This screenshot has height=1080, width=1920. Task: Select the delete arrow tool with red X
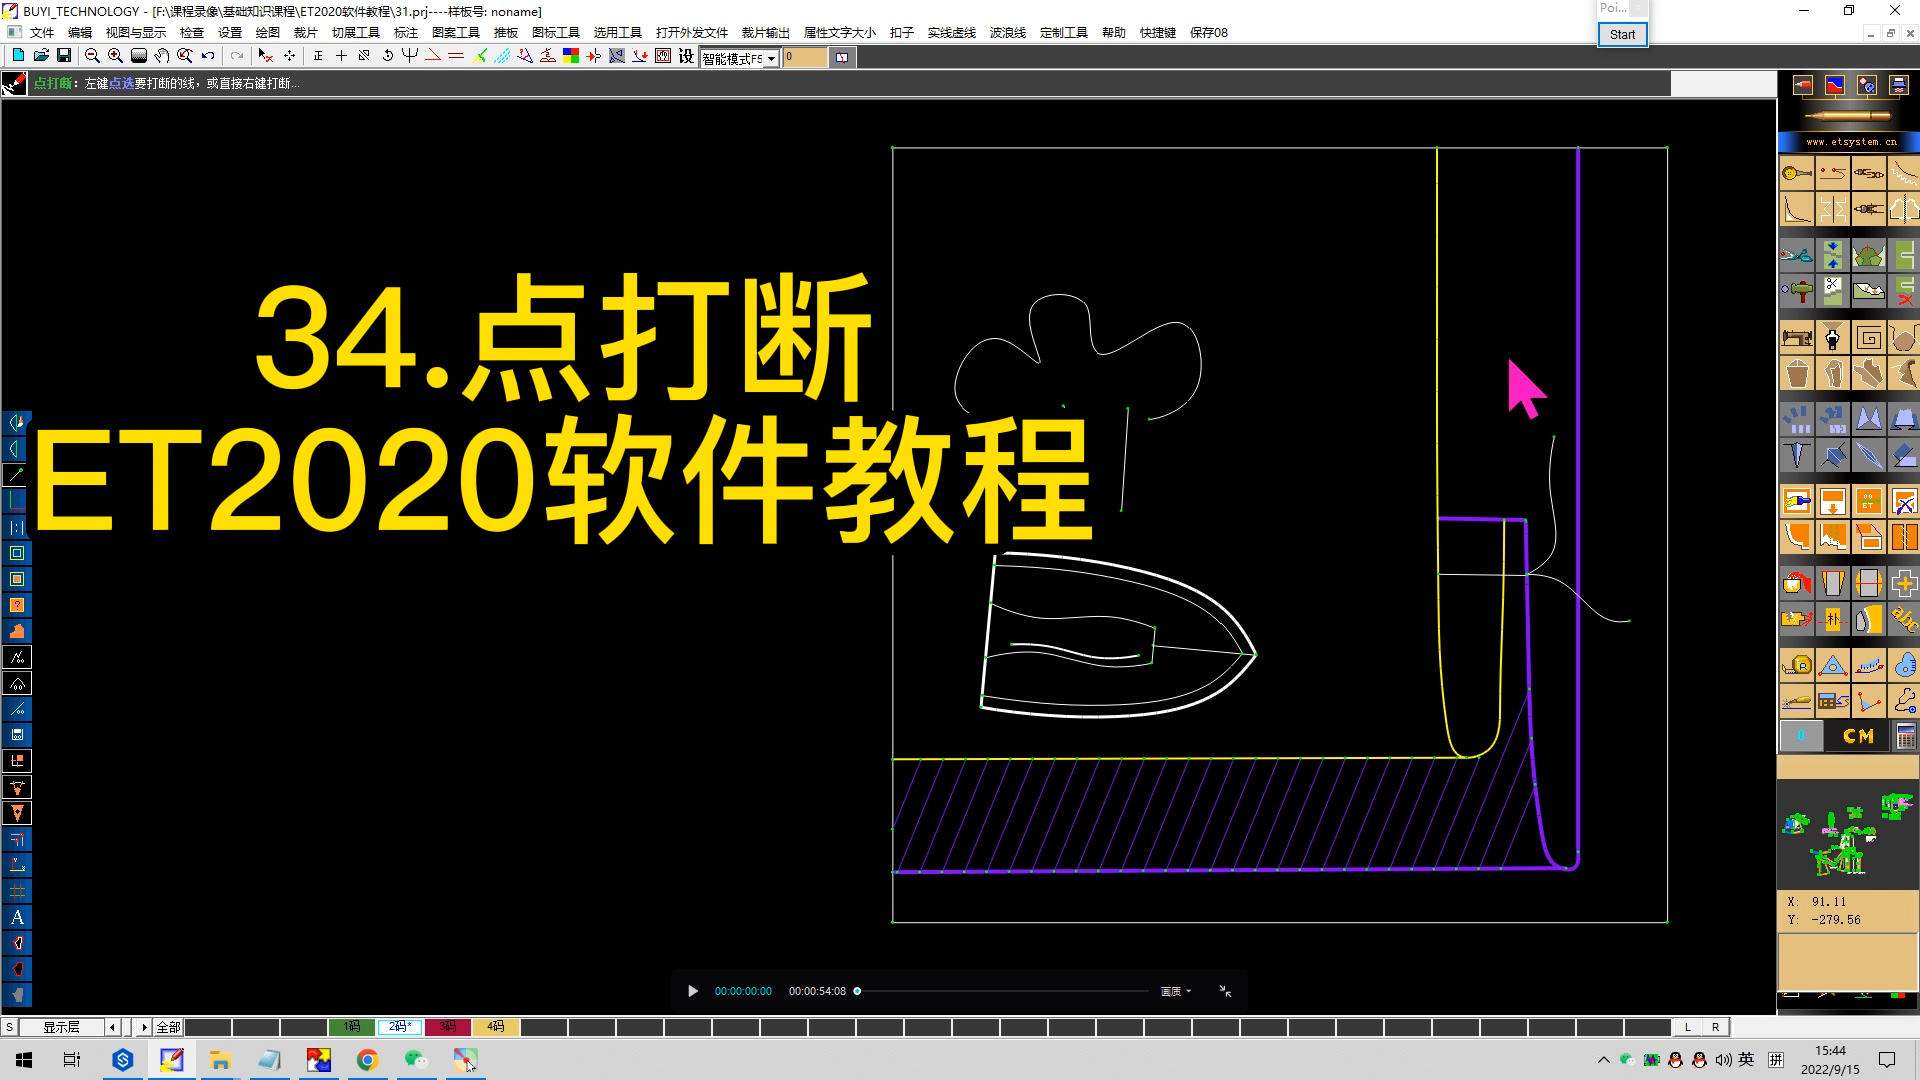click(265, 56)
